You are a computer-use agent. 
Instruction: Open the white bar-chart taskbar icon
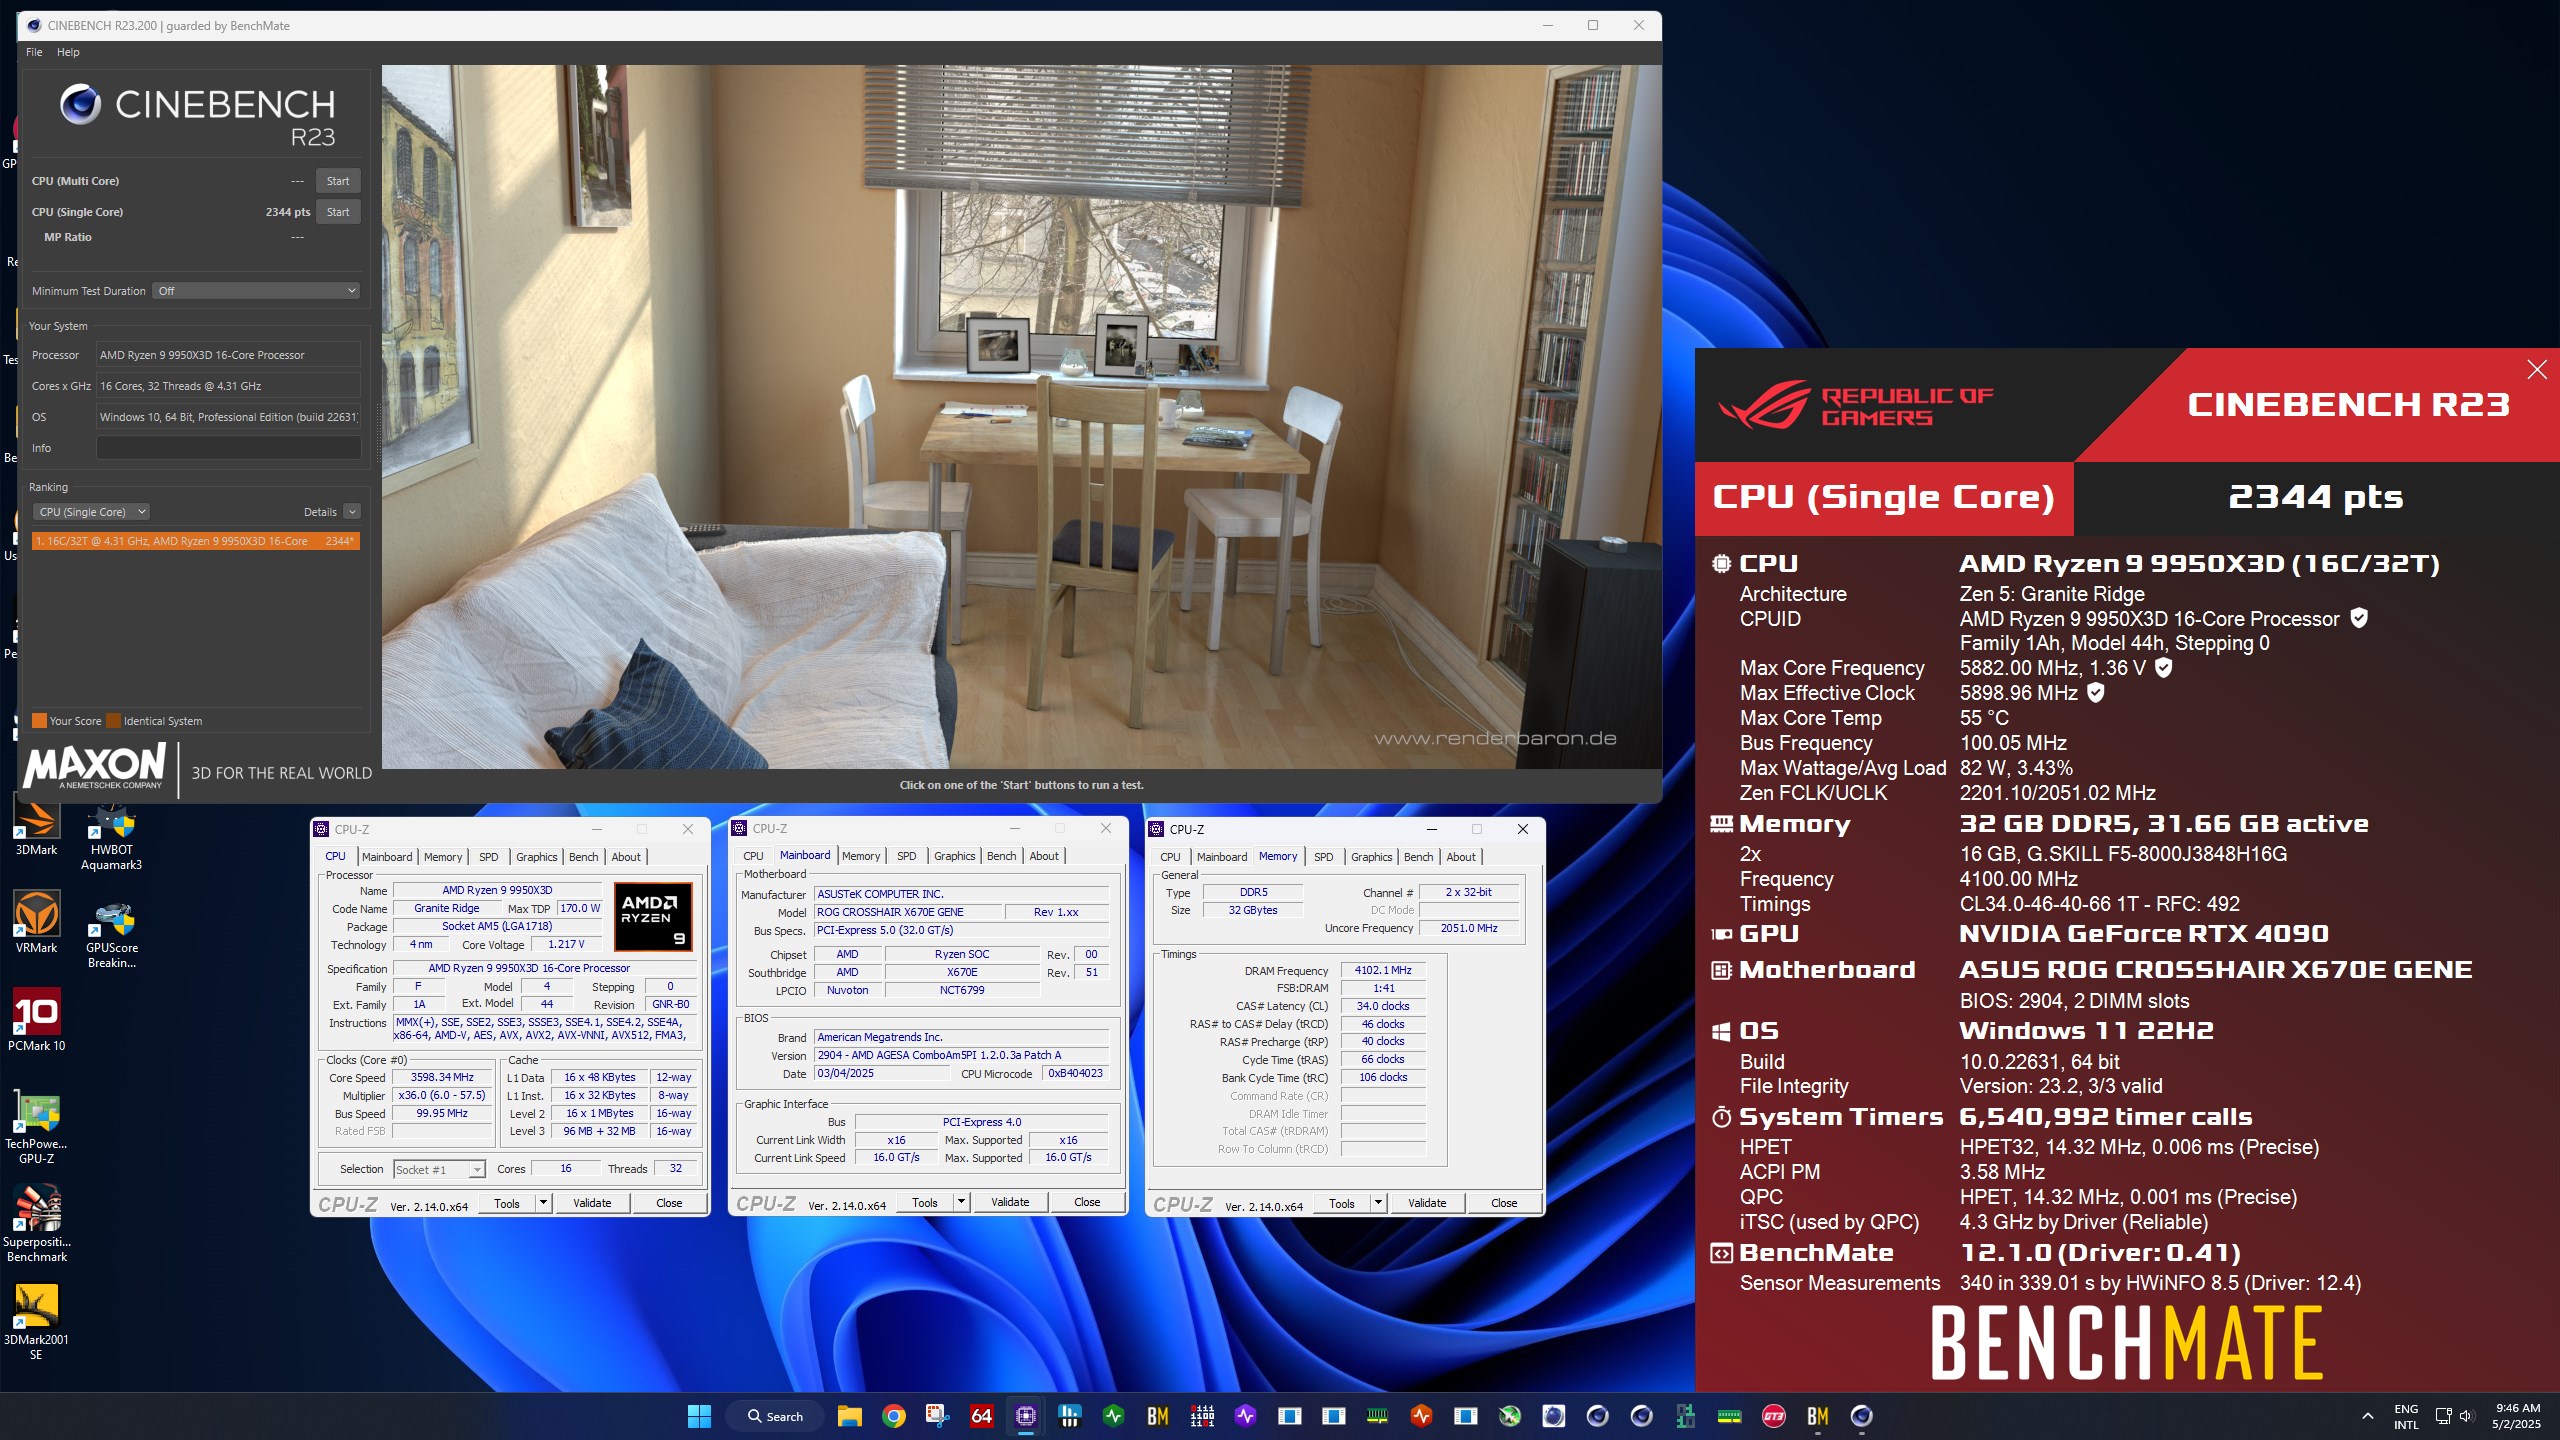tap(1069, 1416)
